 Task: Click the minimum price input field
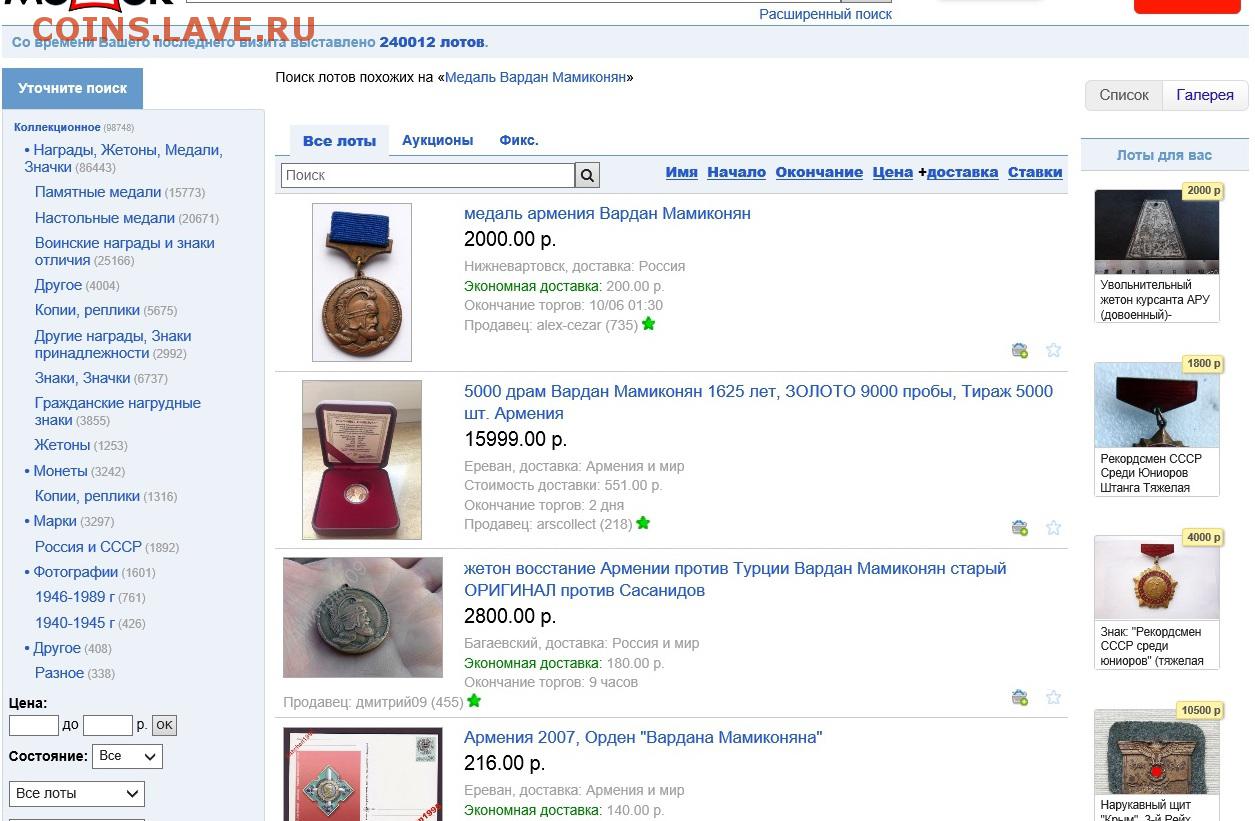tap(34, 725)
